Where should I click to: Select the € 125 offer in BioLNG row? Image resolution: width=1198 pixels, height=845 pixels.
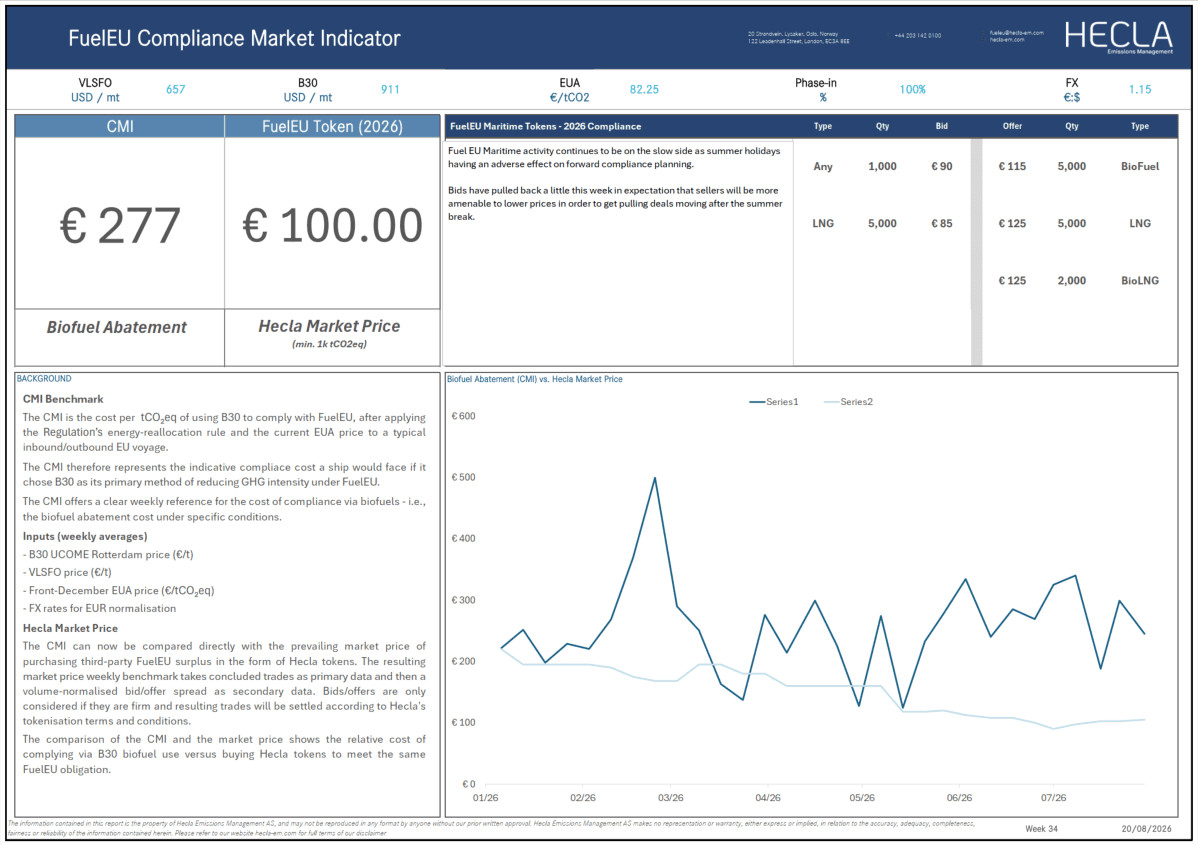pos(1012,281)
